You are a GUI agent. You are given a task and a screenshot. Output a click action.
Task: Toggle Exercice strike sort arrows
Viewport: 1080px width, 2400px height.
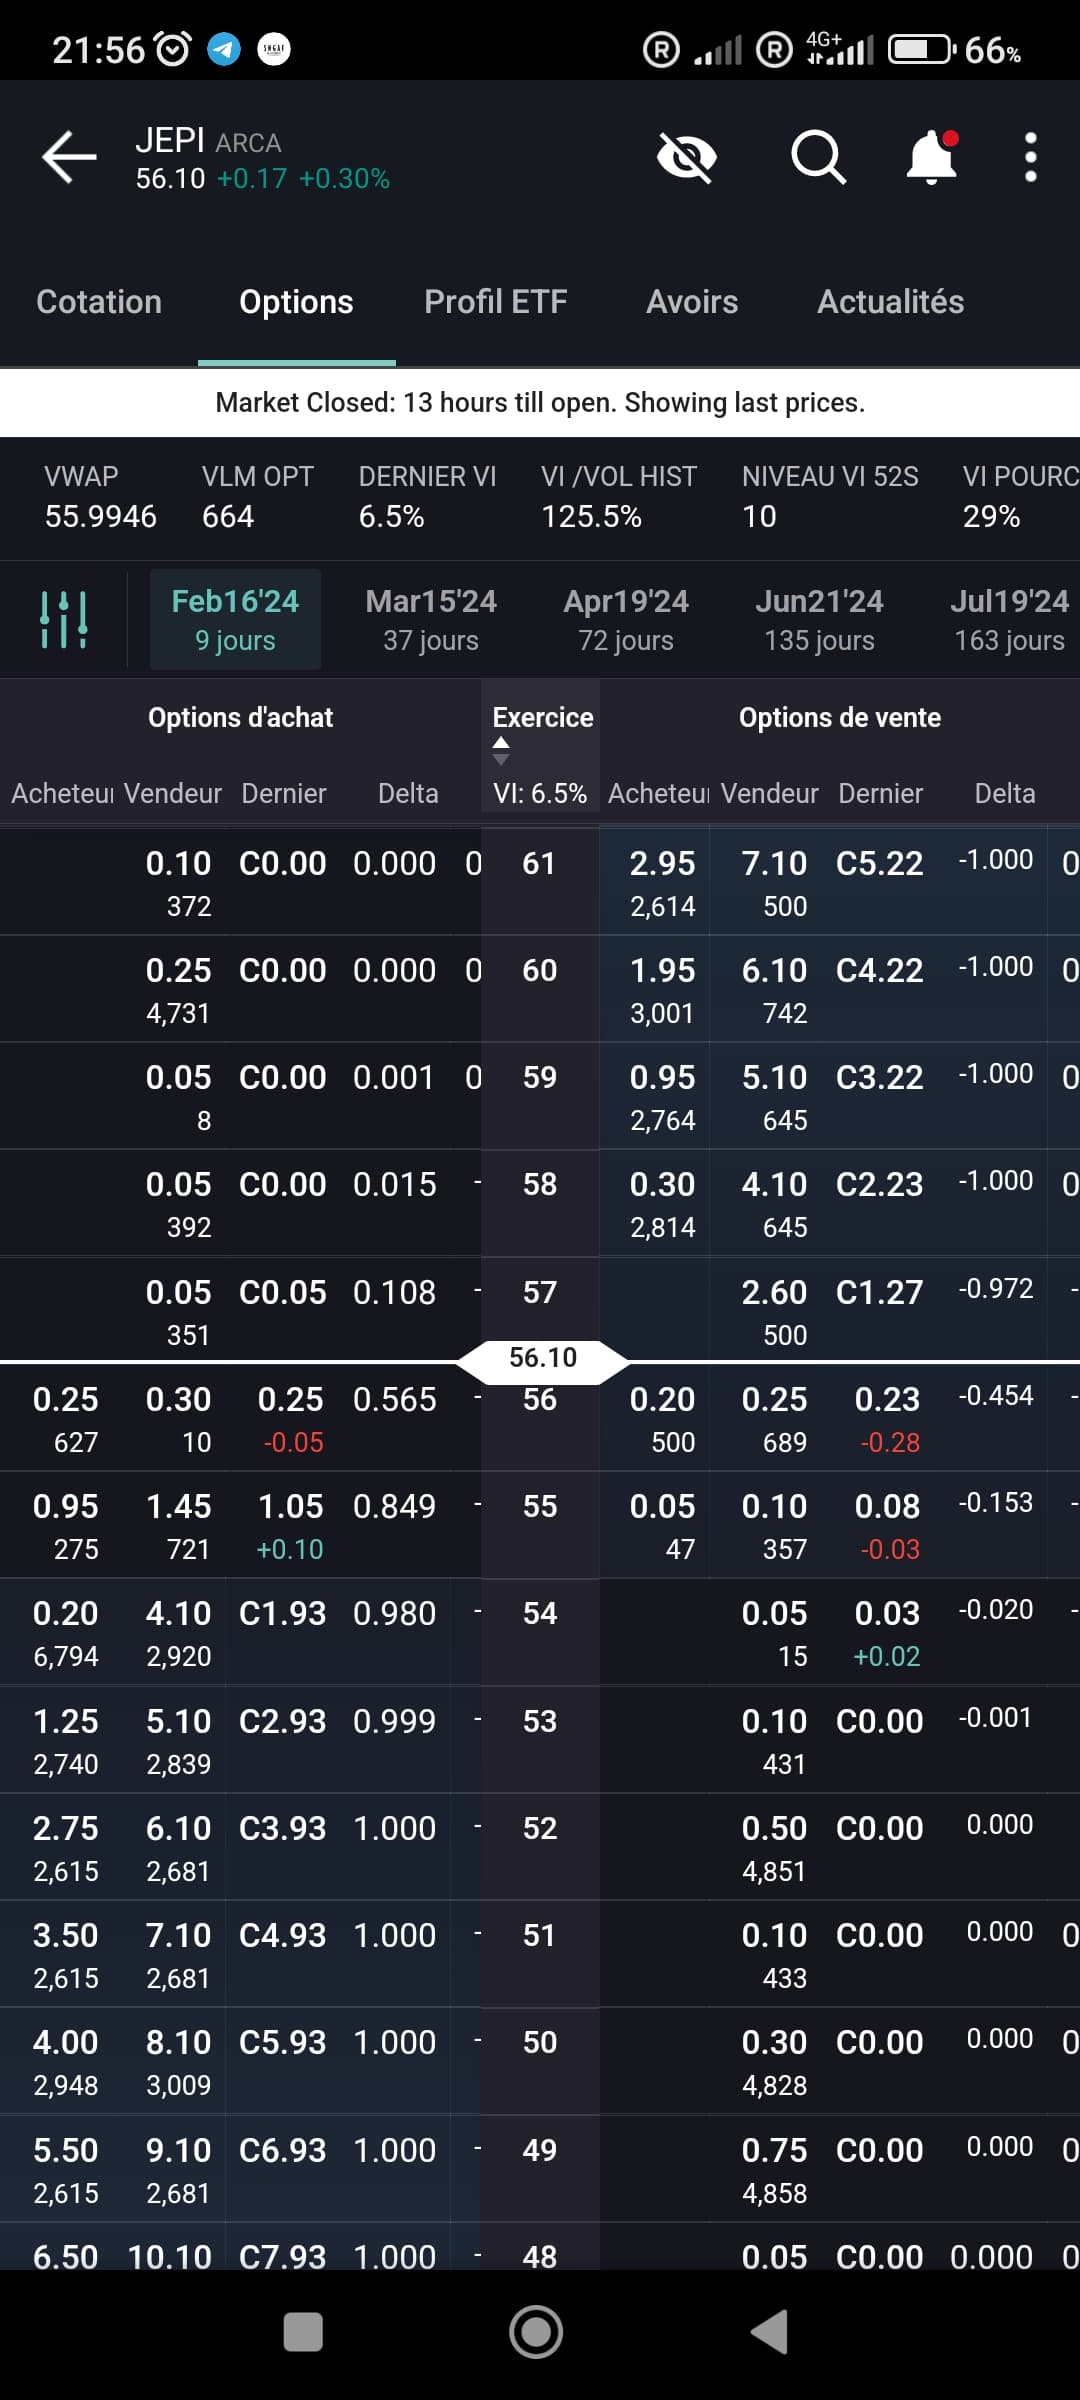point(501,751)
